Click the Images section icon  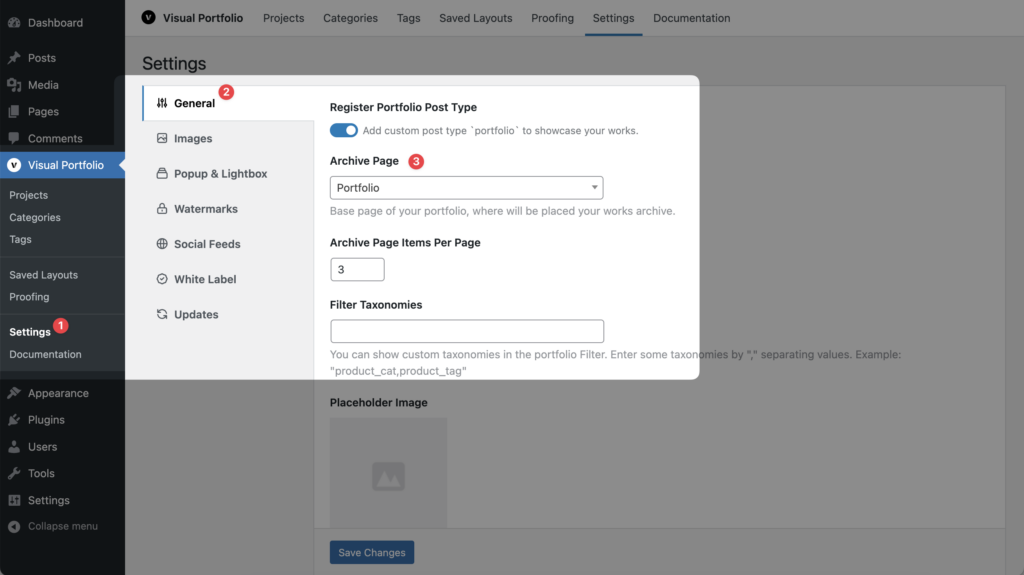pos(162,138)
